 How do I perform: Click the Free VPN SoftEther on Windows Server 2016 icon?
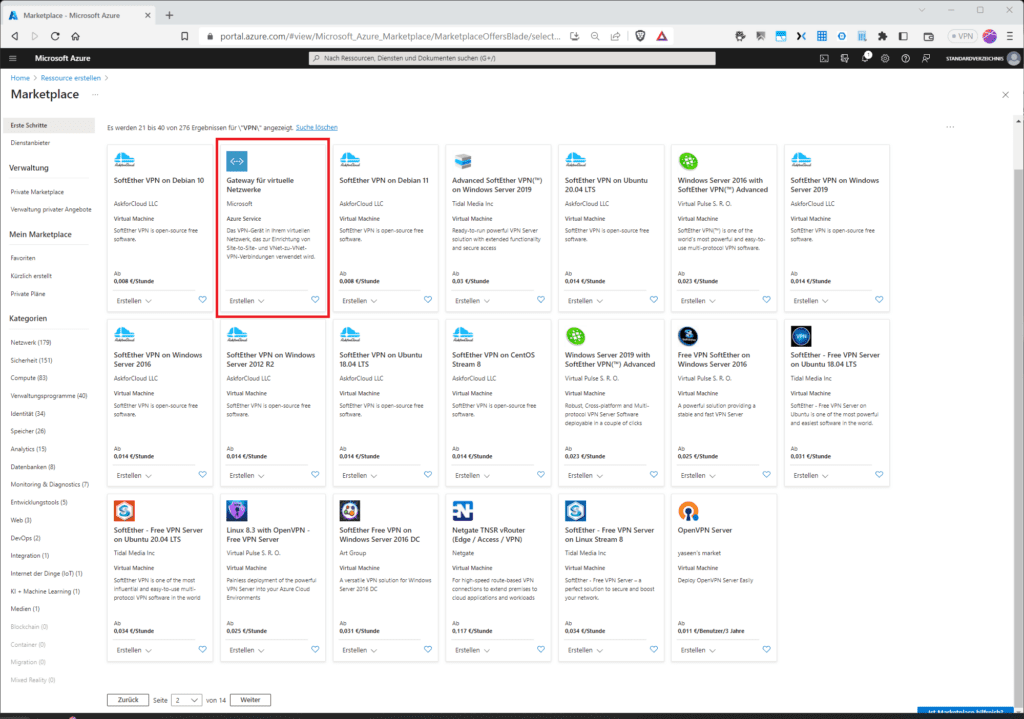point(688,336)
